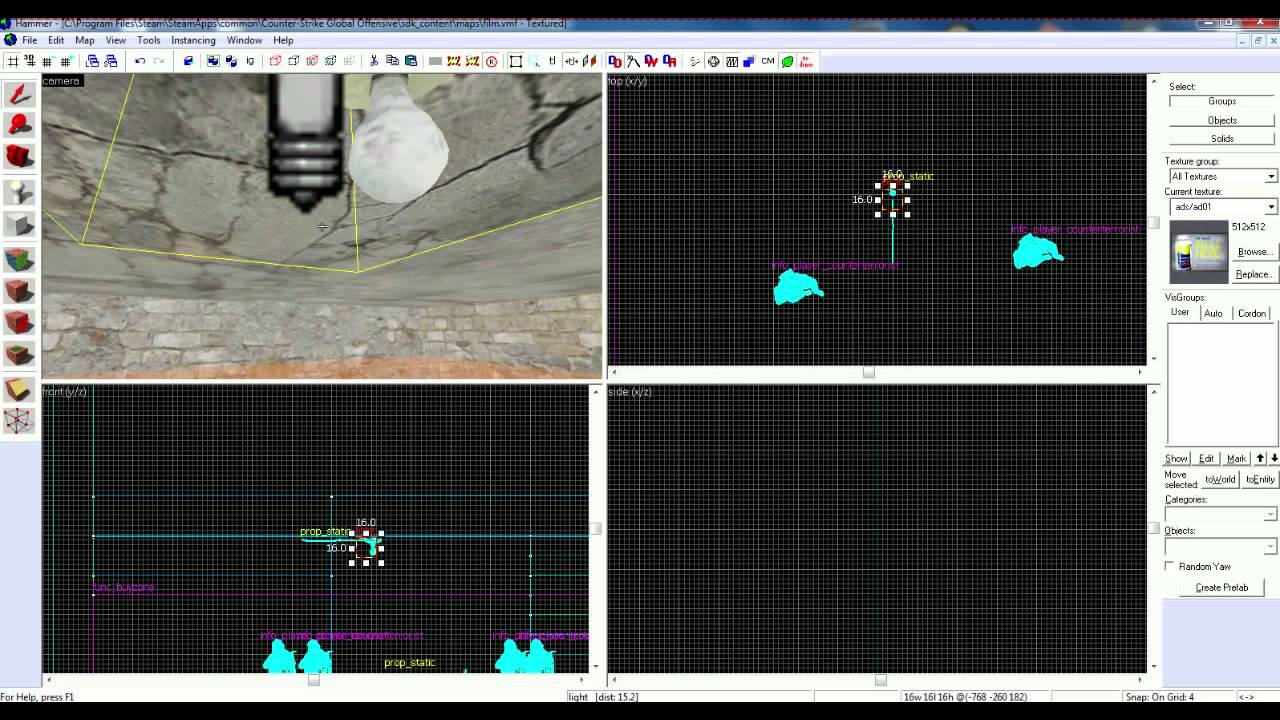Click the Carve tool icon

point(189,61)
